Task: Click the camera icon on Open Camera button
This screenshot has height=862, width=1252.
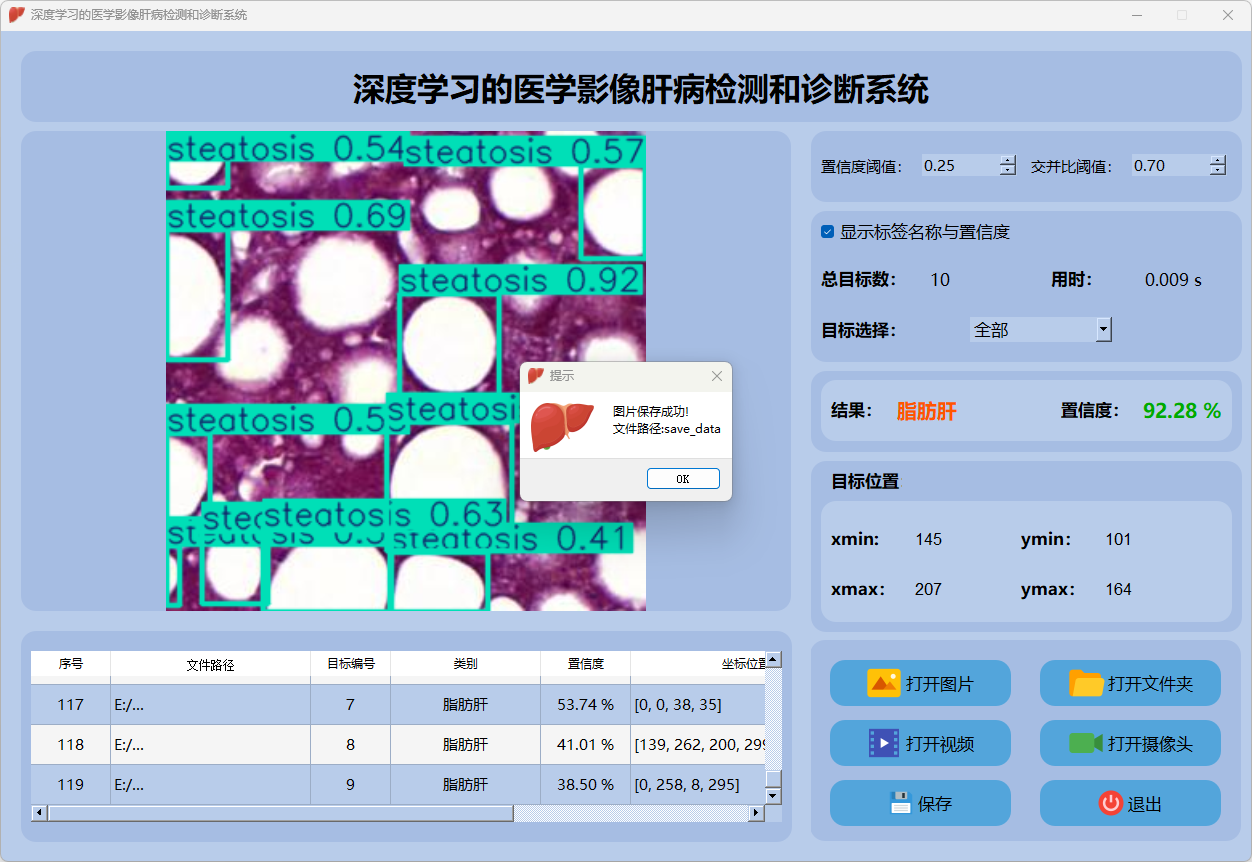Action: 1086,743
